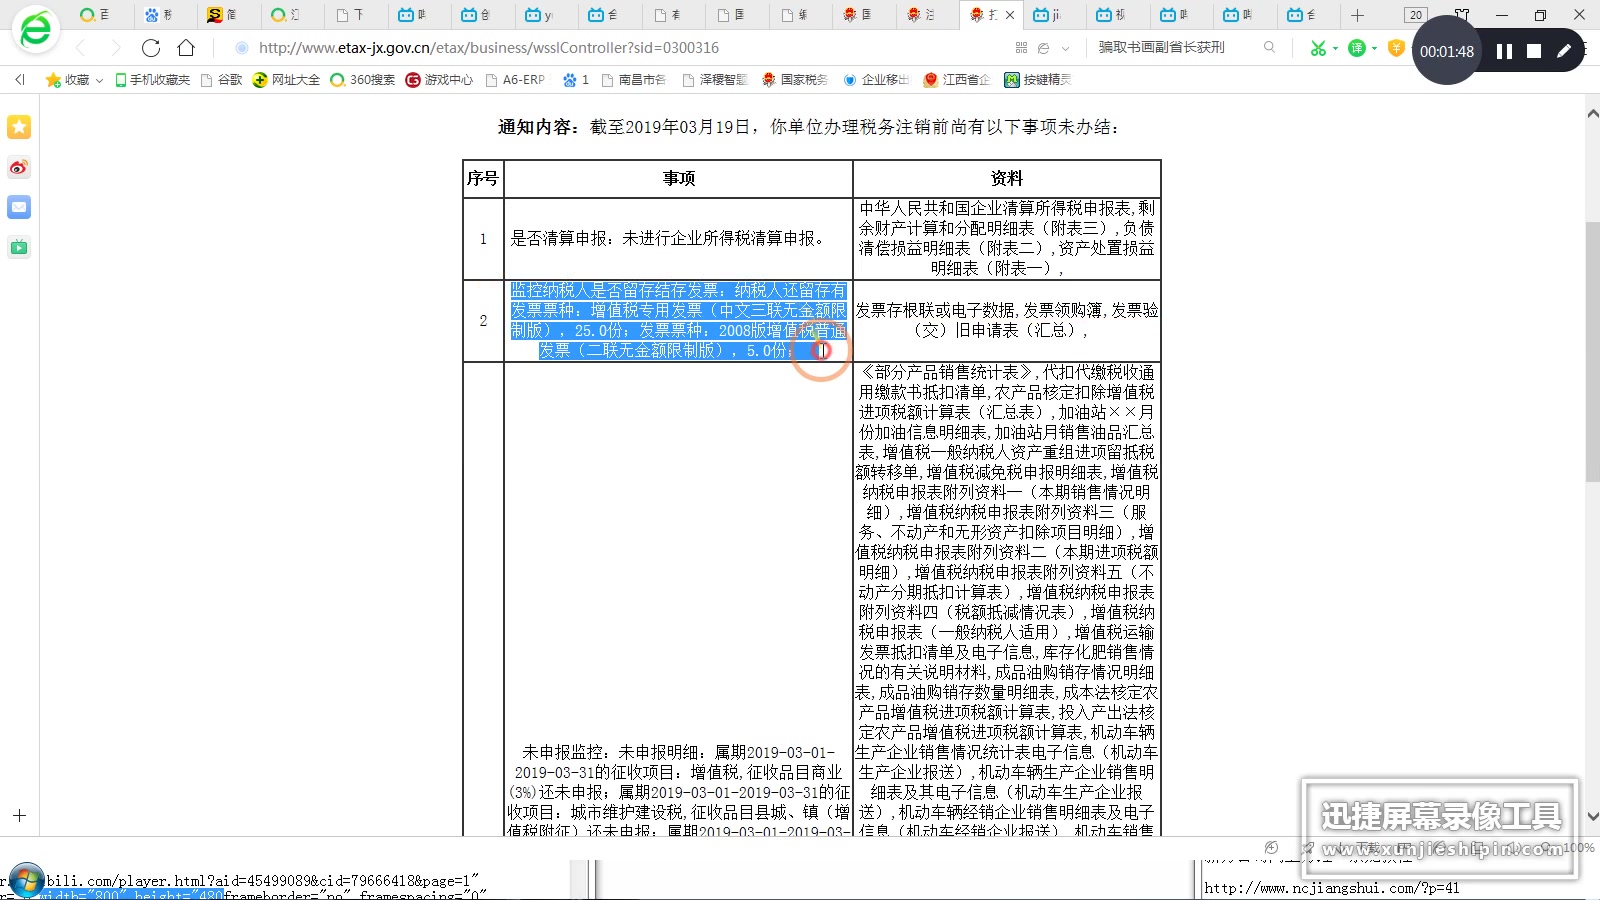This screenshot has width=1600, height=900.
Task: Stop the screen recording
Action: [x=1534, y=51]
